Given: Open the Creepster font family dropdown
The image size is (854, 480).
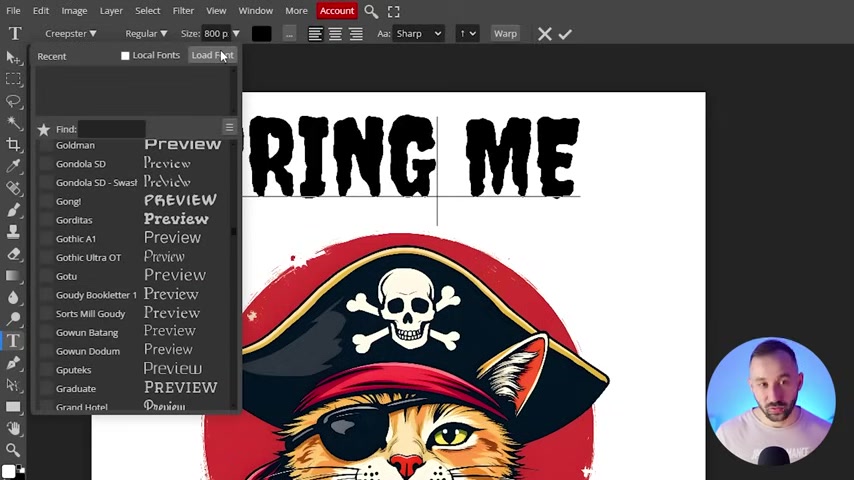Looking at the screenshot, I should point(71,34).
